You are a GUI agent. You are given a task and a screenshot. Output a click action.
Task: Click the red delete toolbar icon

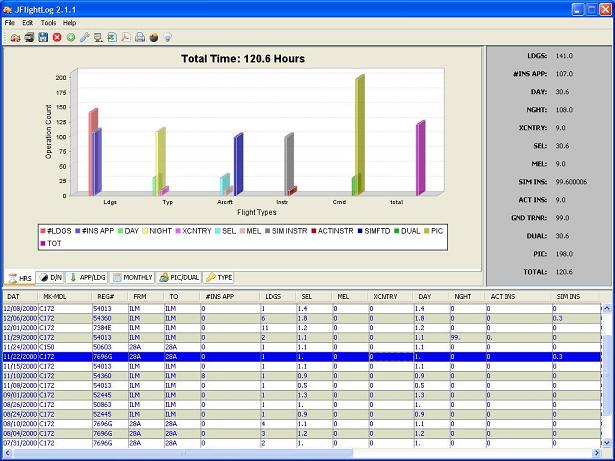57,37
